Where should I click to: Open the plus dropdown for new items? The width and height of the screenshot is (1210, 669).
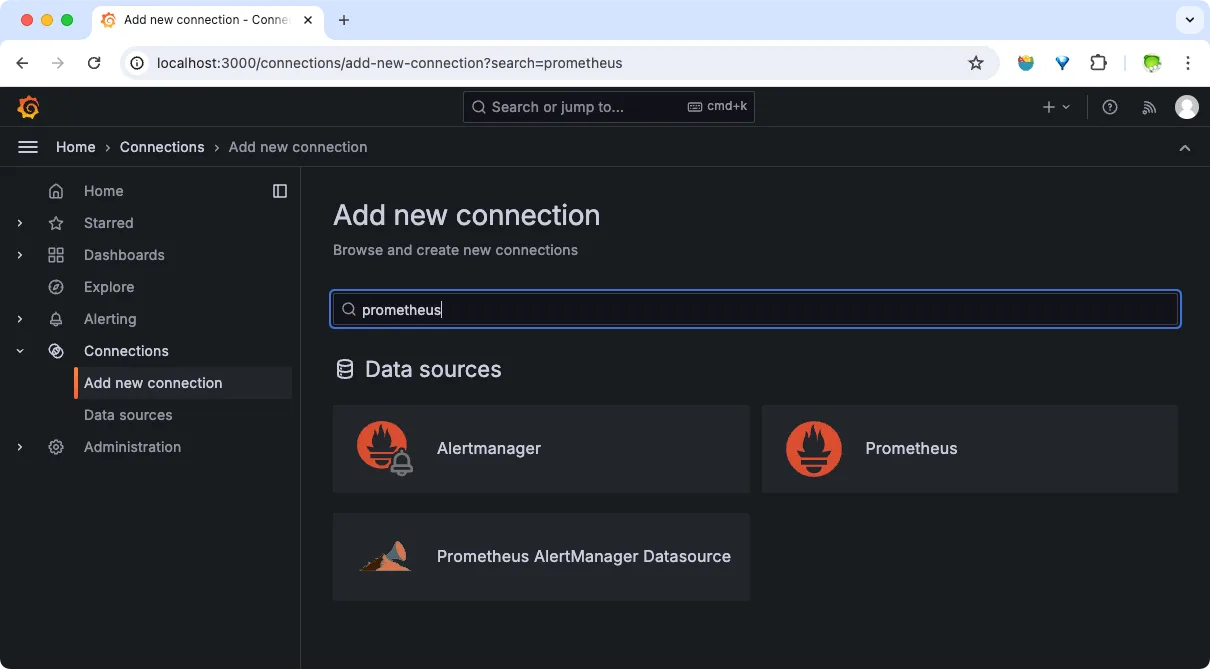coord(1054,107)
